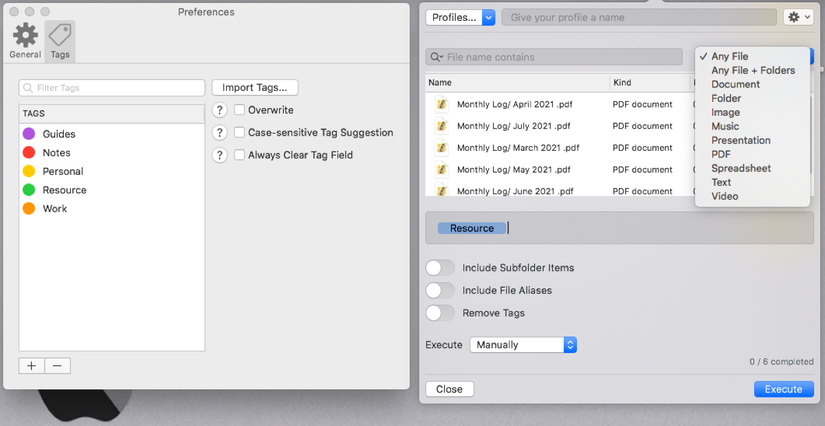Choose Any File from file type menu
Viewport: 825px width, 426px height.
pos(752,56)
